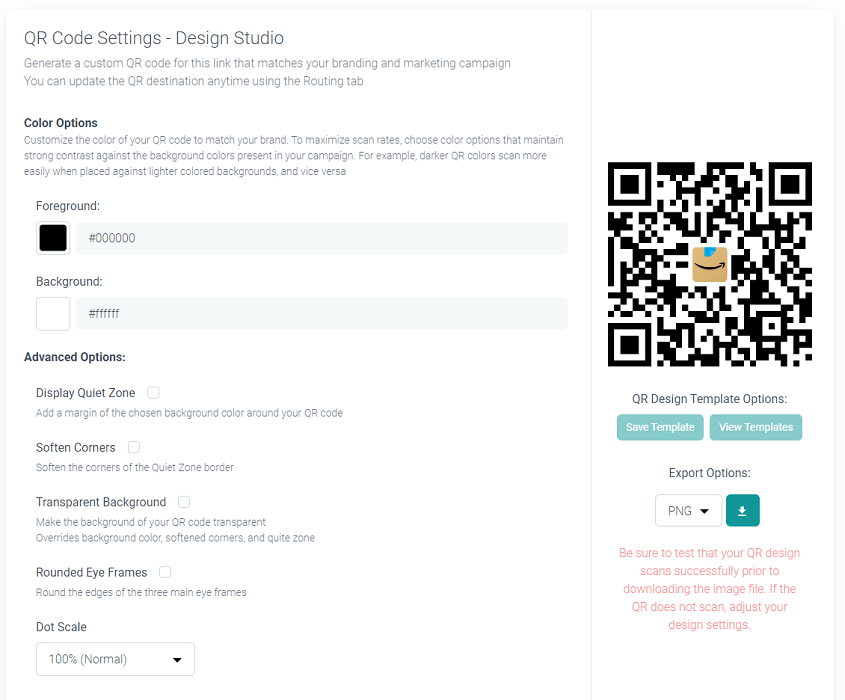Check the Transparent Background option
The image size is (845, 700).
[184, 502]
